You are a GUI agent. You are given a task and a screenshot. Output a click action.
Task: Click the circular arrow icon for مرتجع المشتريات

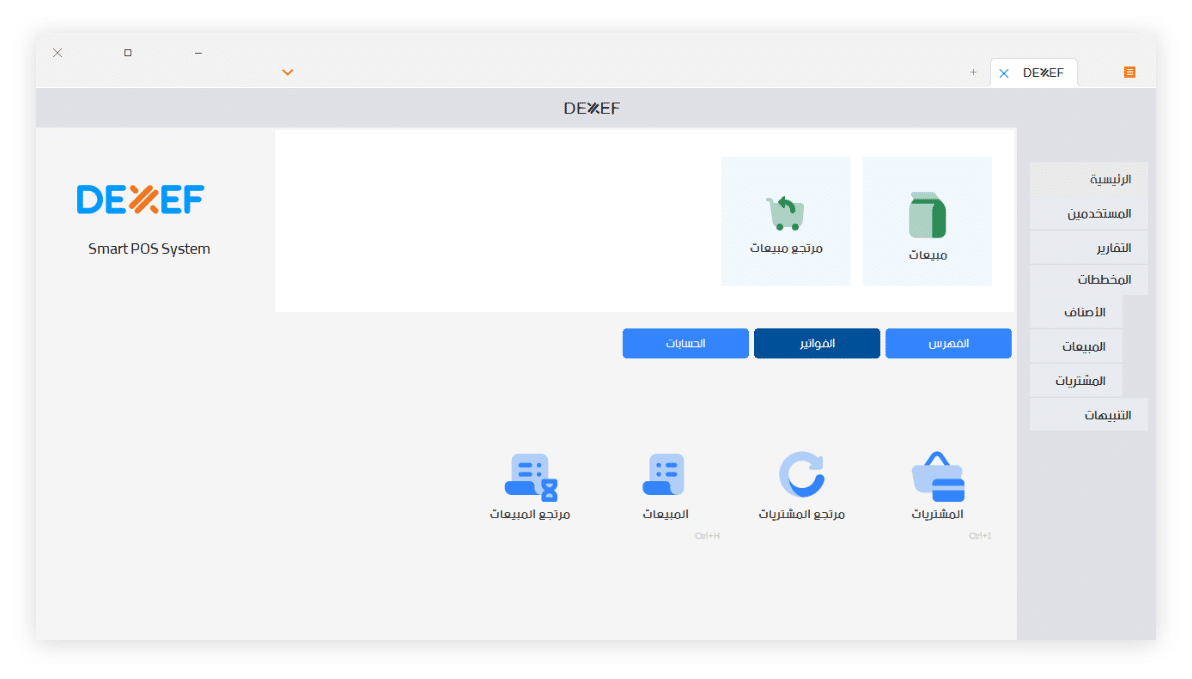pyautogui.click(x=801, y=477)
